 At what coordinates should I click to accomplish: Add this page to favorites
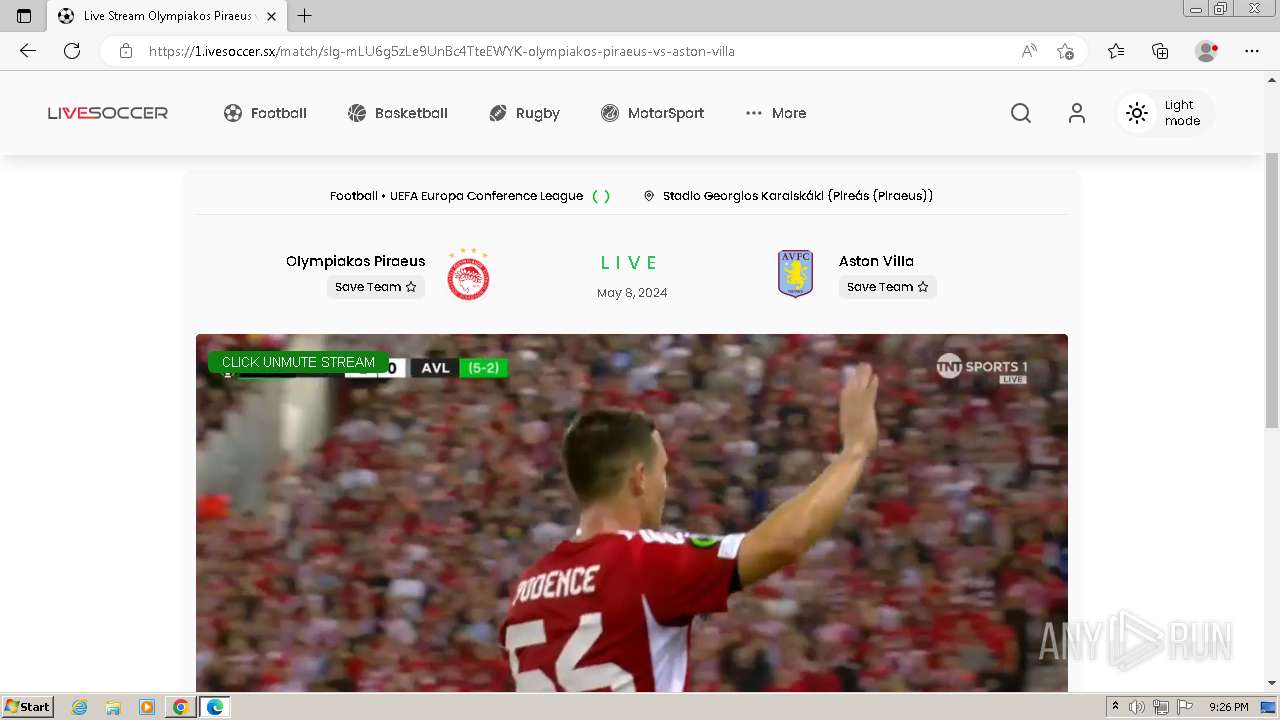coord(1065,51)
